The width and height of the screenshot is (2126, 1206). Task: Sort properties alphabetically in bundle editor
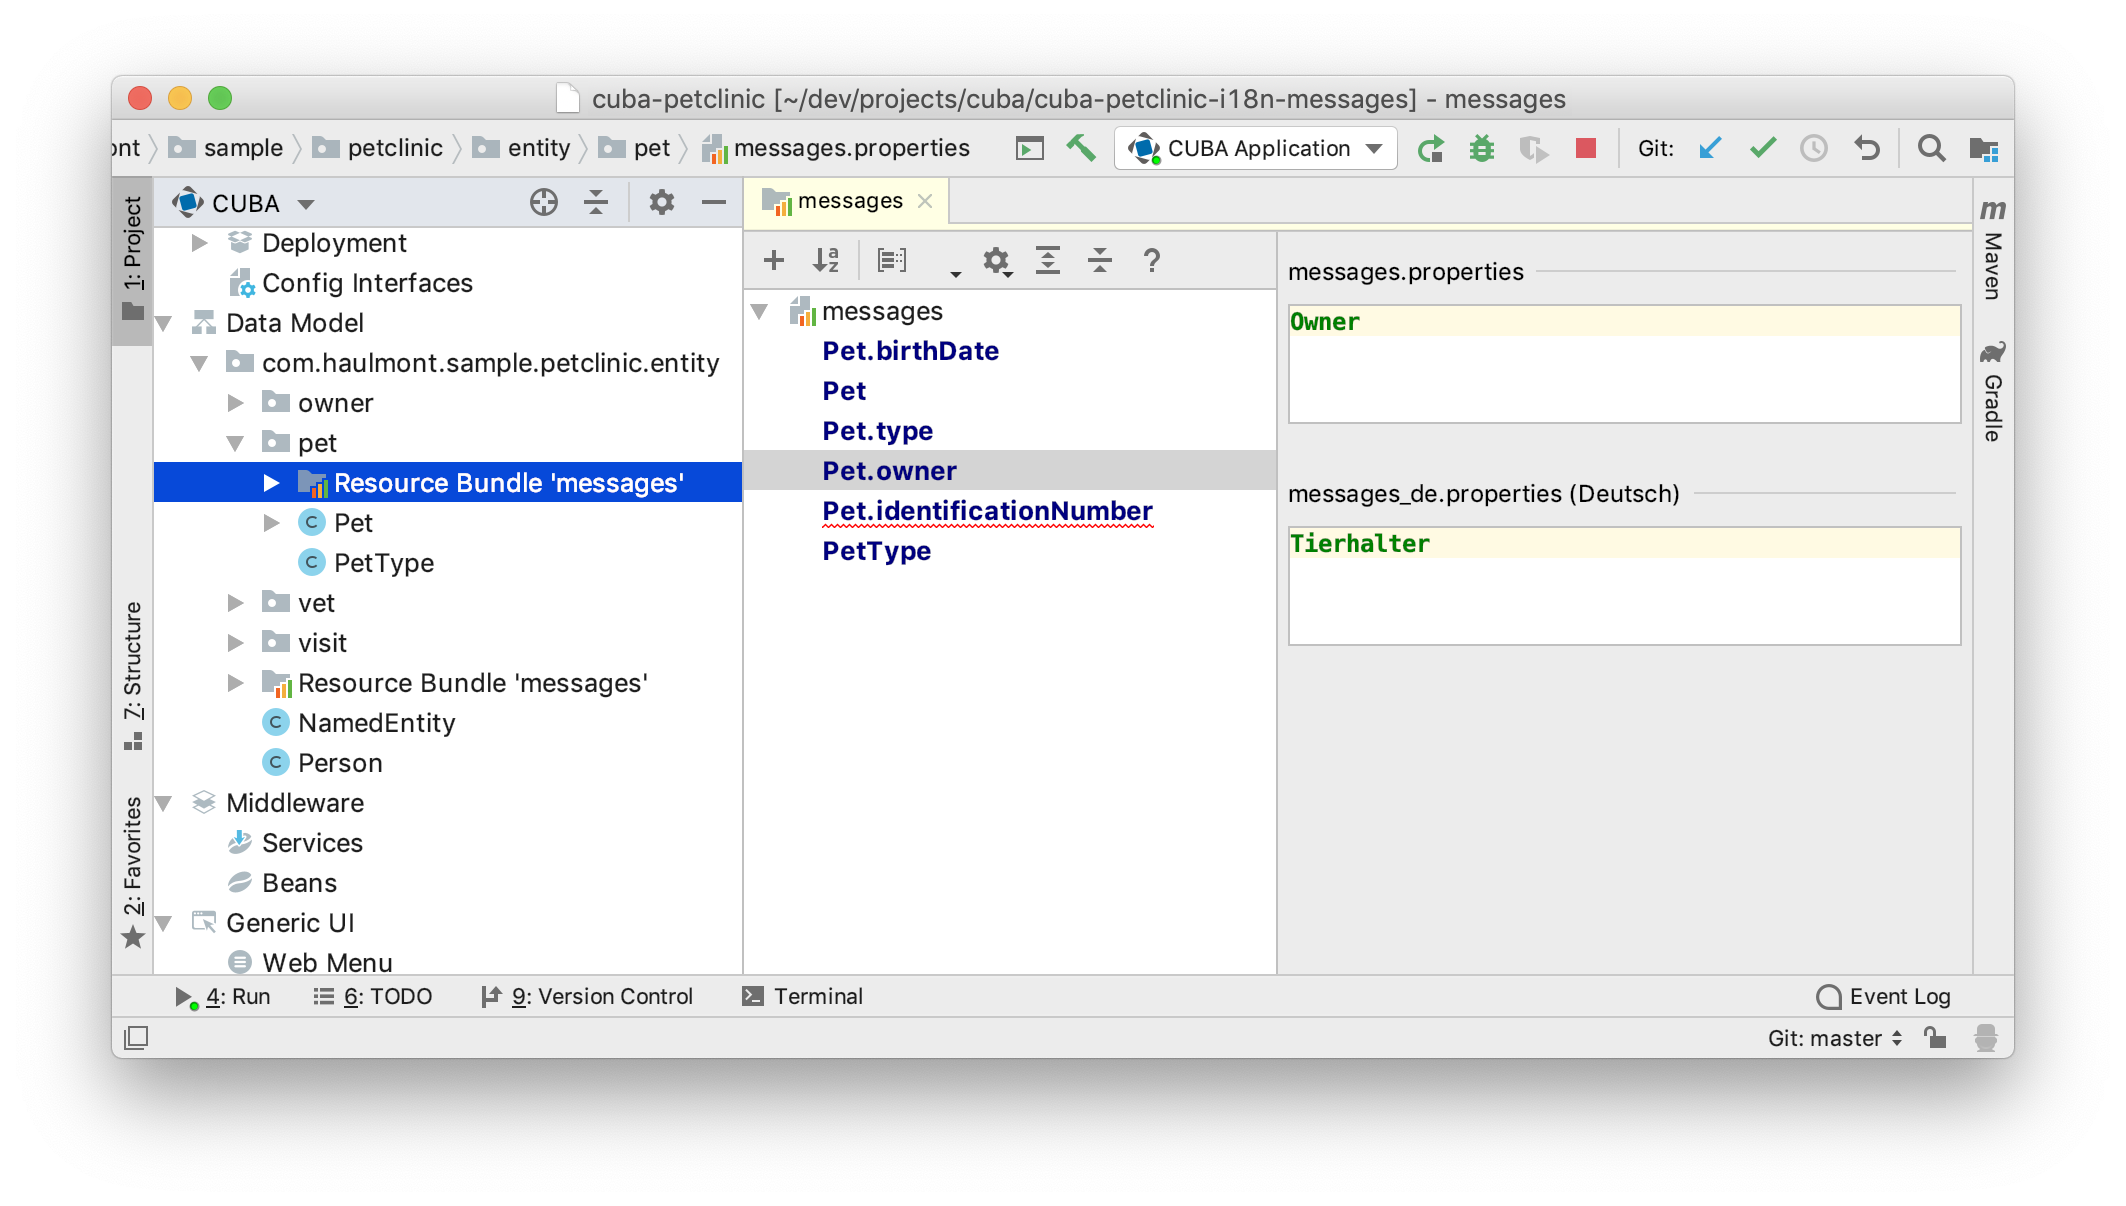coord(826,261)
